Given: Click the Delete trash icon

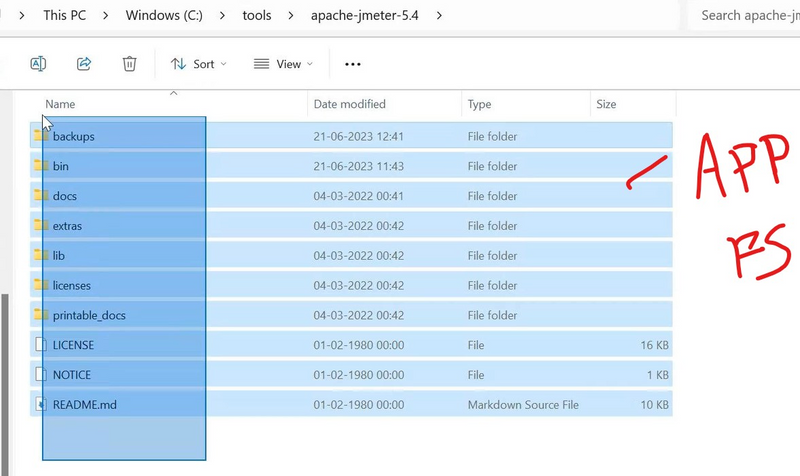Looking at the screenshot, I should point(129,64).
